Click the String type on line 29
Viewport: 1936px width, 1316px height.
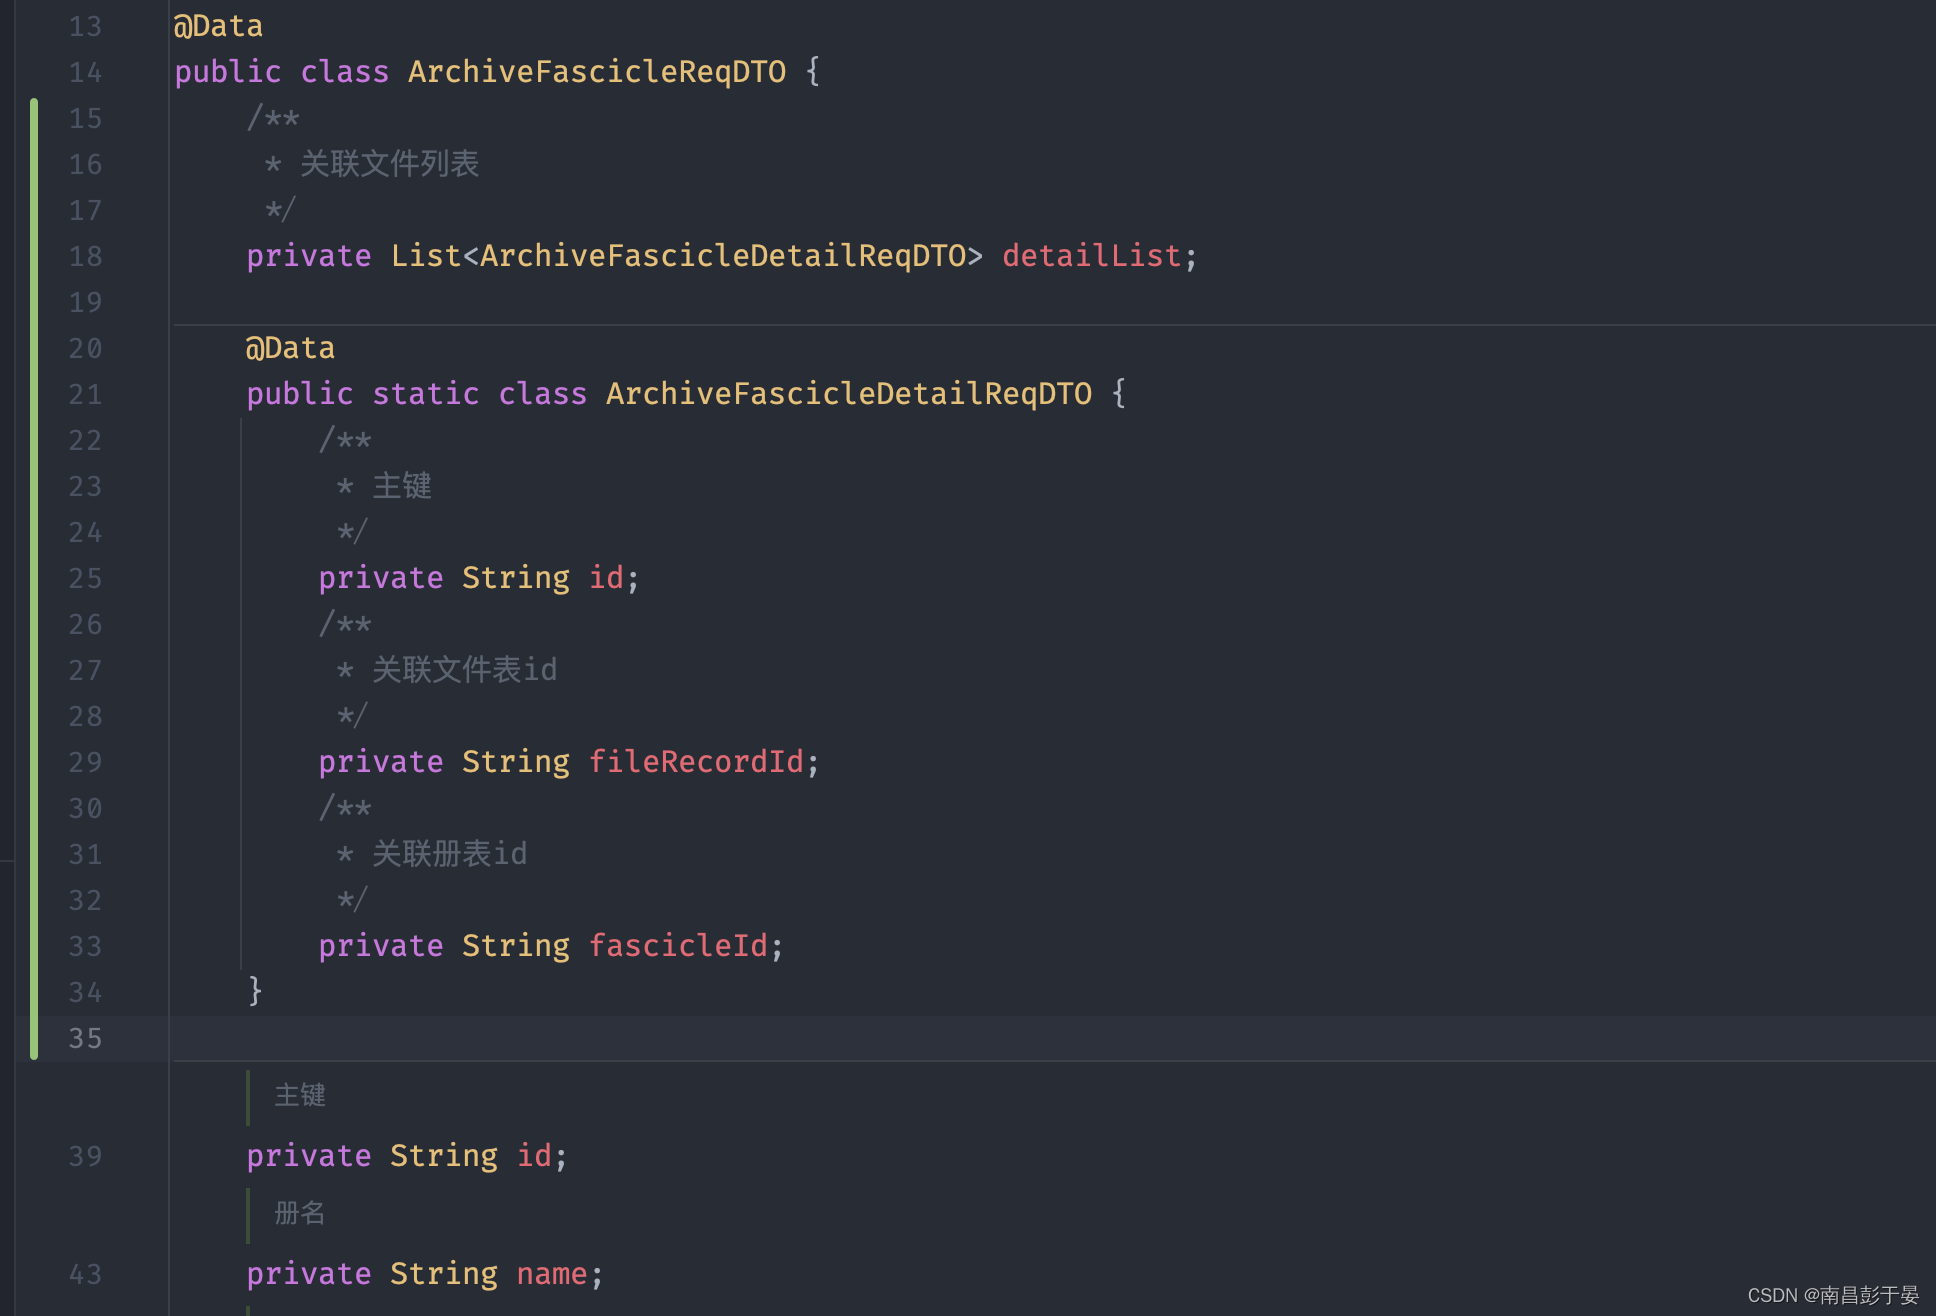tap(516, 762)
